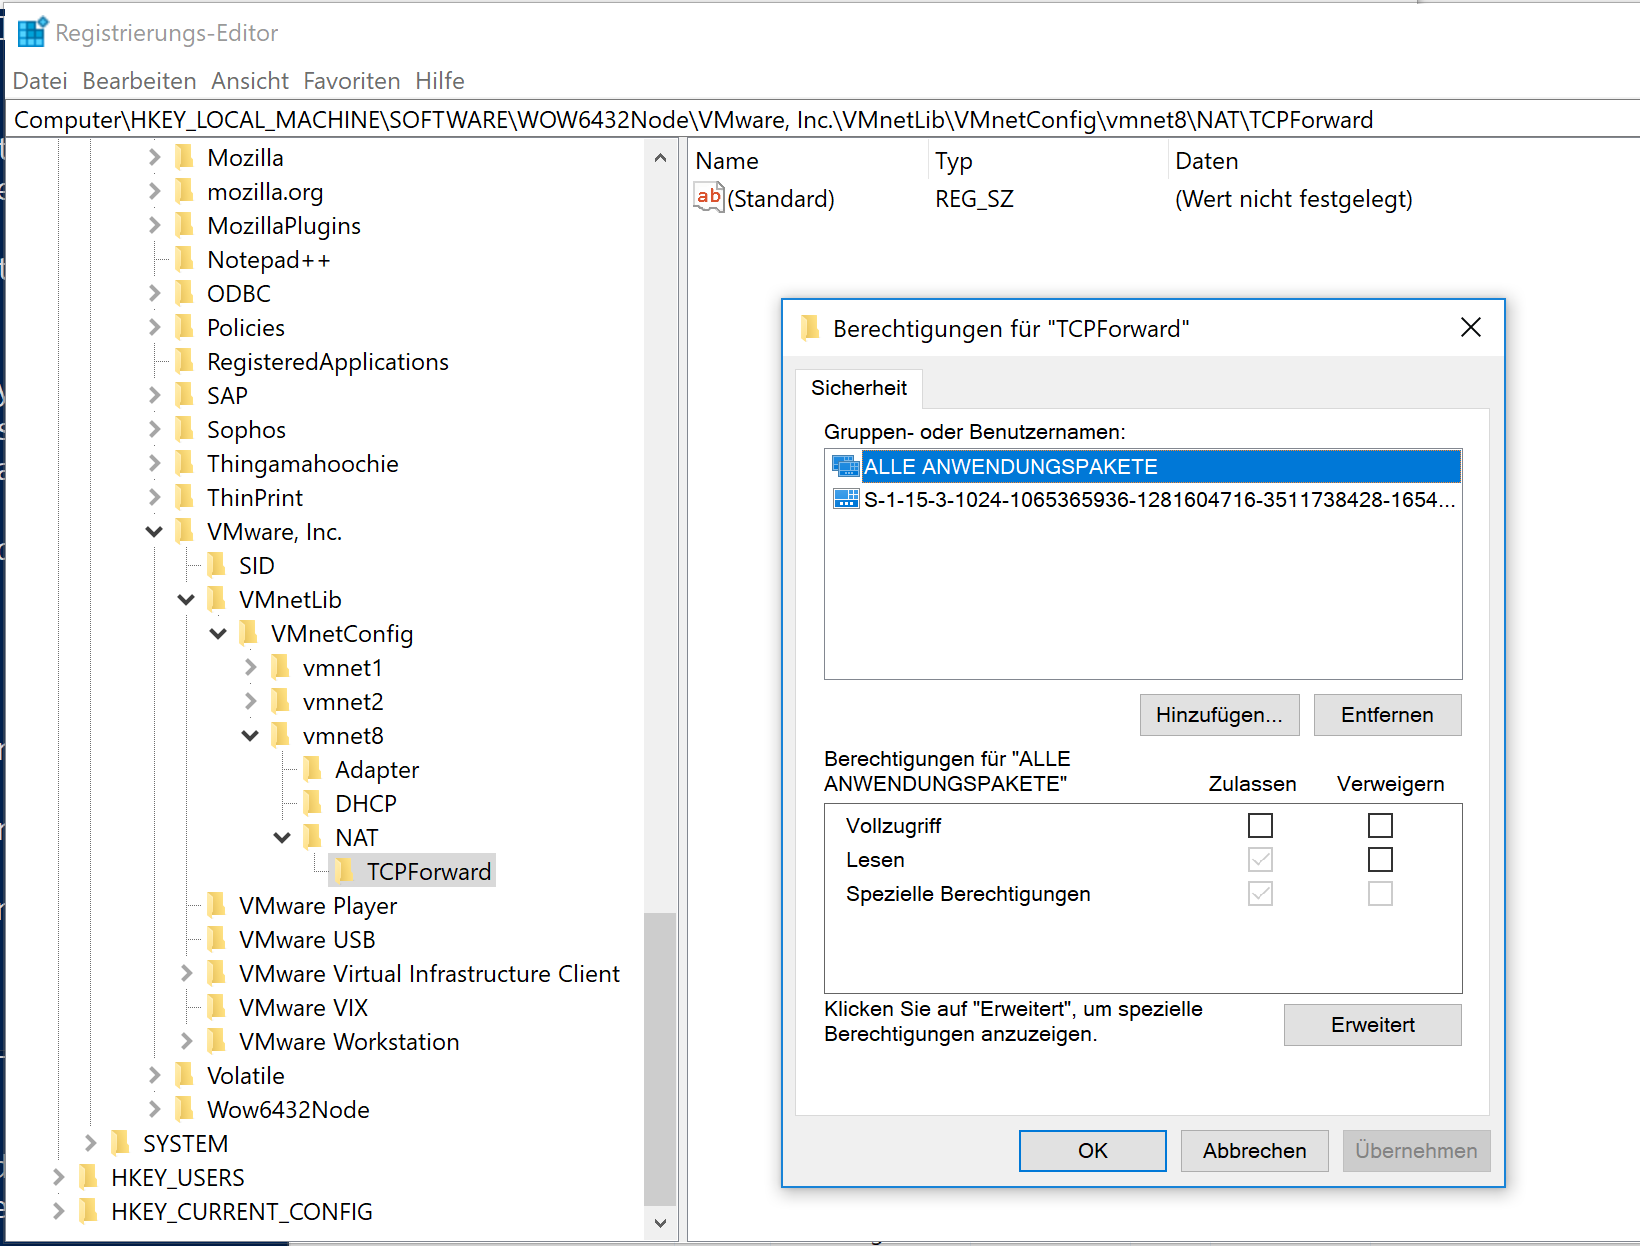Click the (Standard) string value icon

[709, 197]
